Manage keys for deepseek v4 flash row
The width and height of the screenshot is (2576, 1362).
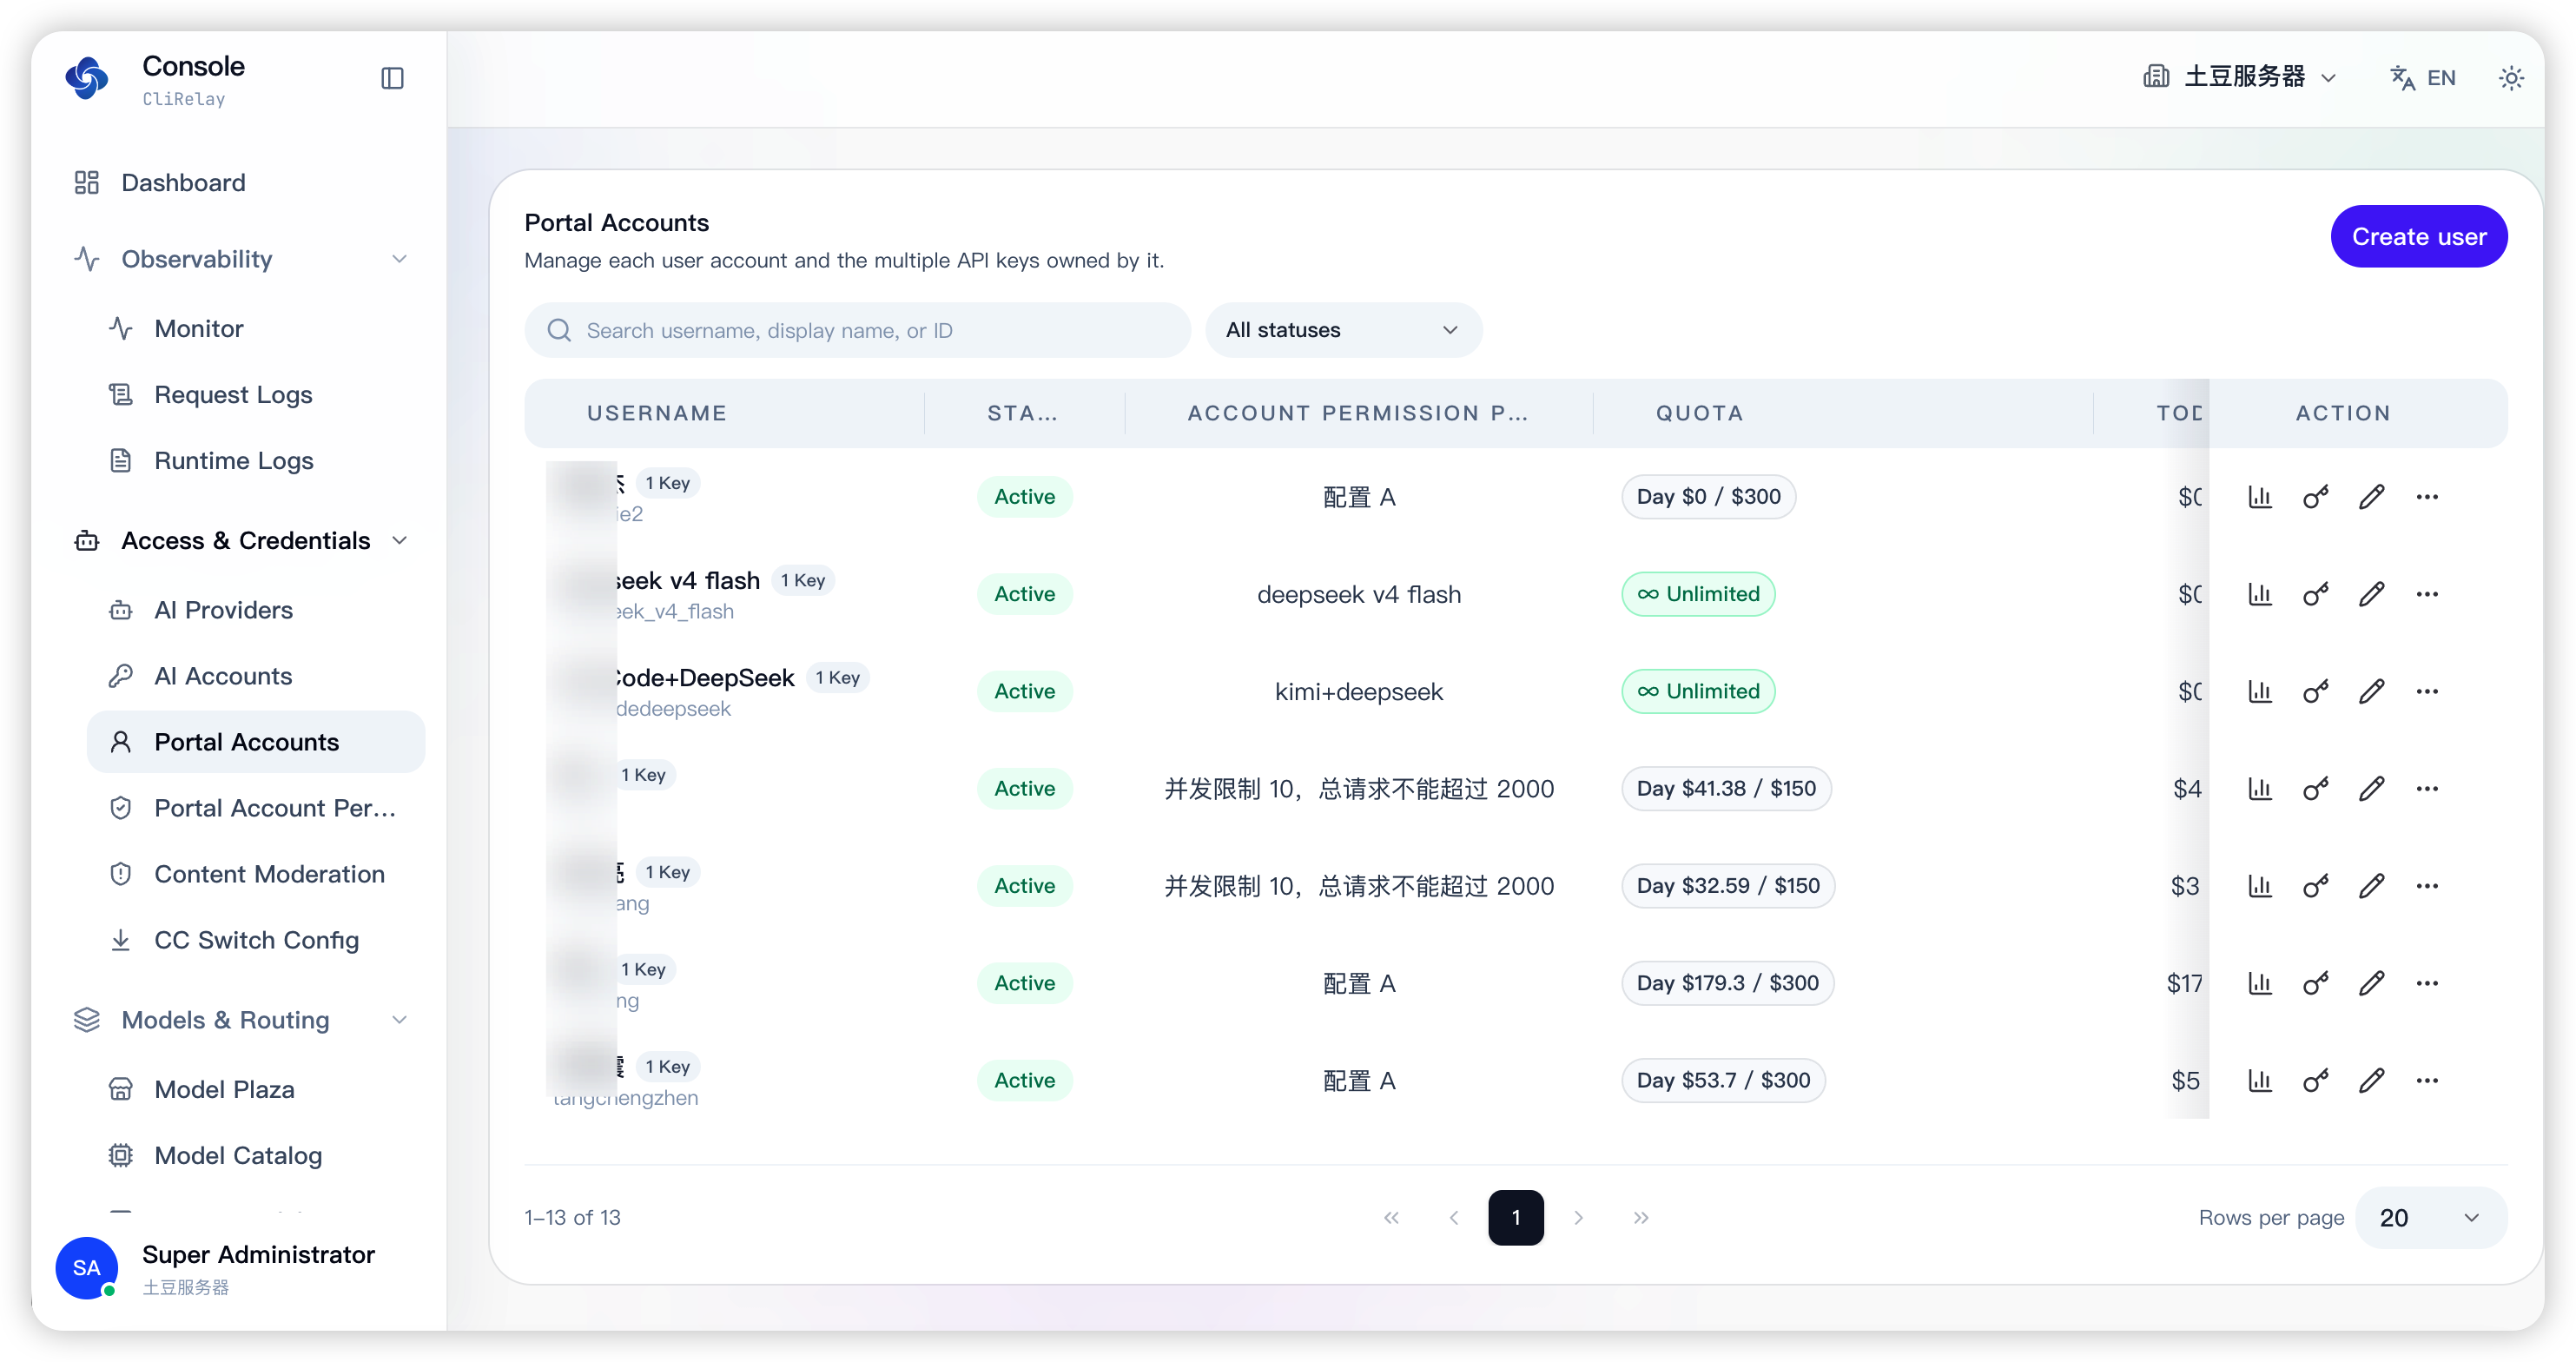pyautogui.click(x=2316, y=594)
